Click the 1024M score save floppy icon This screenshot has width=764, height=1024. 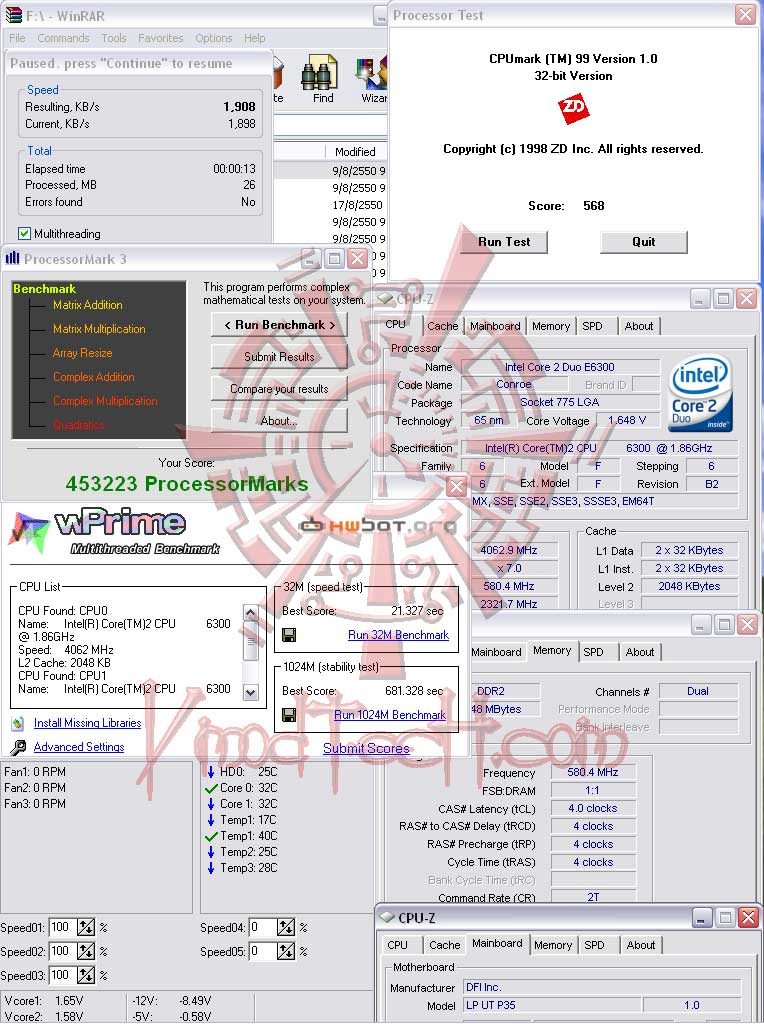click(x=289, y=715)
